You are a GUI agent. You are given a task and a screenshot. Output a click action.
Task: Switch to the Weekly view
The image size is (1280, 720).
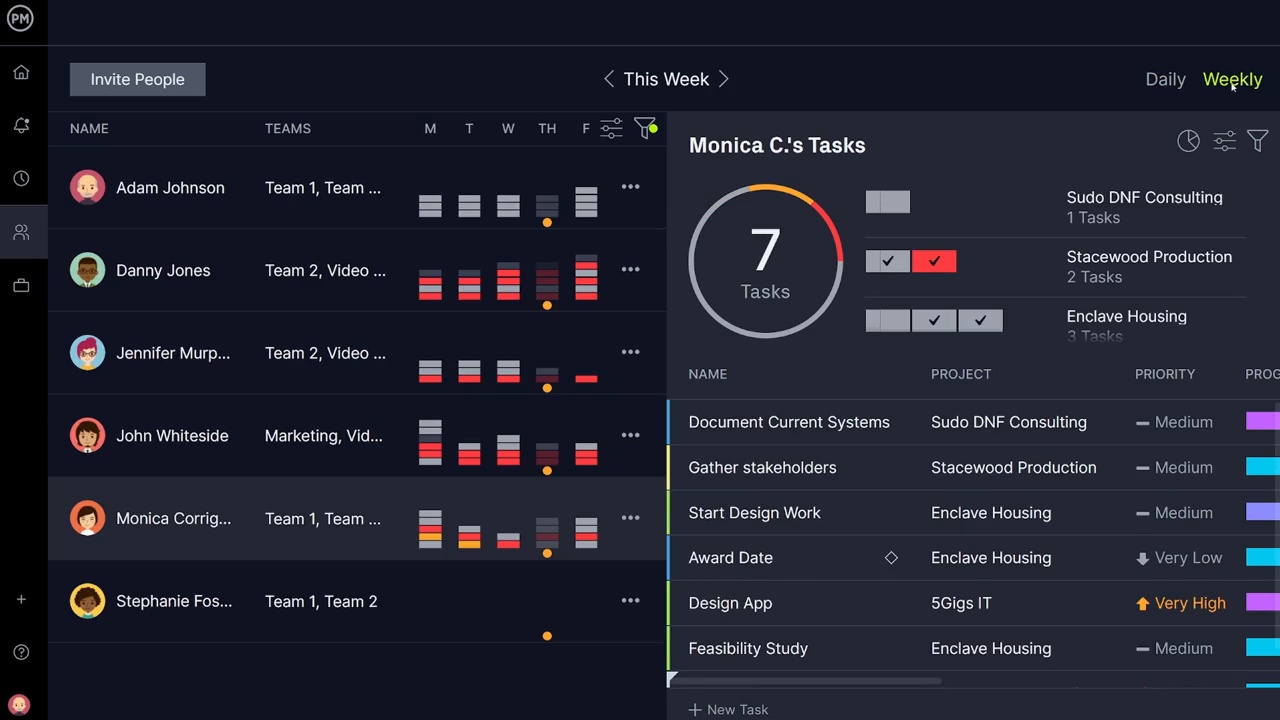coord(1232,79)
